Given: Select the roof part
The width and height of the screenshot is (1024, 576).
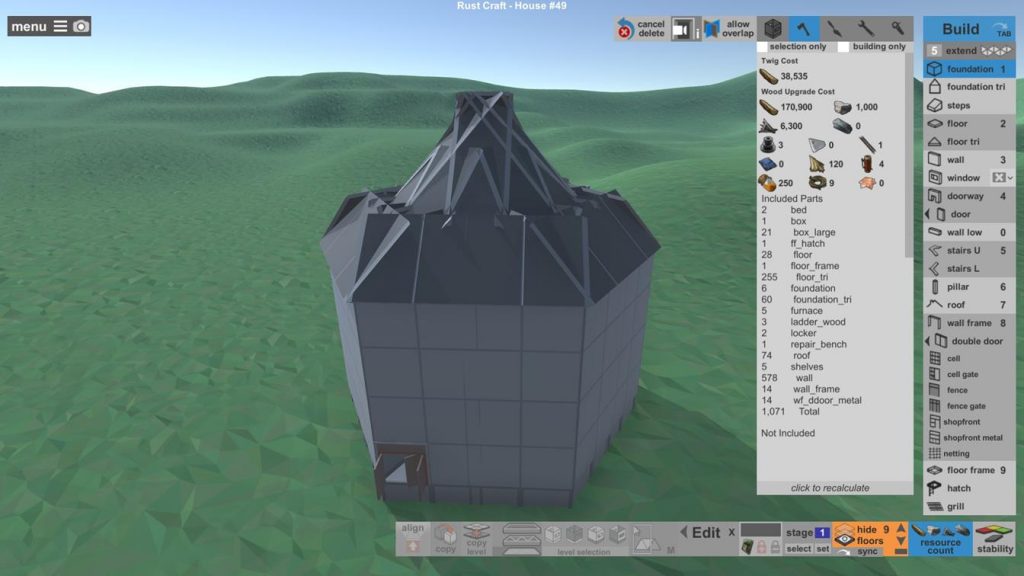Looking at the screenshot, I should point(969,304).
